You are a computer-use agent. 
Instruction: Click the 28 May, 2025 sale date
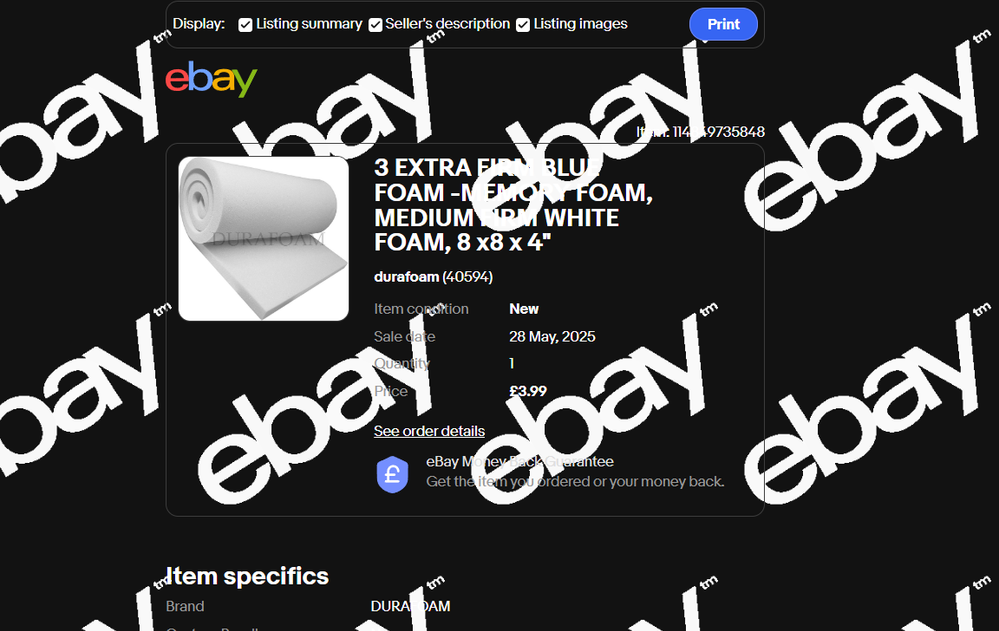pyautogui.click(x=552, y=337)
